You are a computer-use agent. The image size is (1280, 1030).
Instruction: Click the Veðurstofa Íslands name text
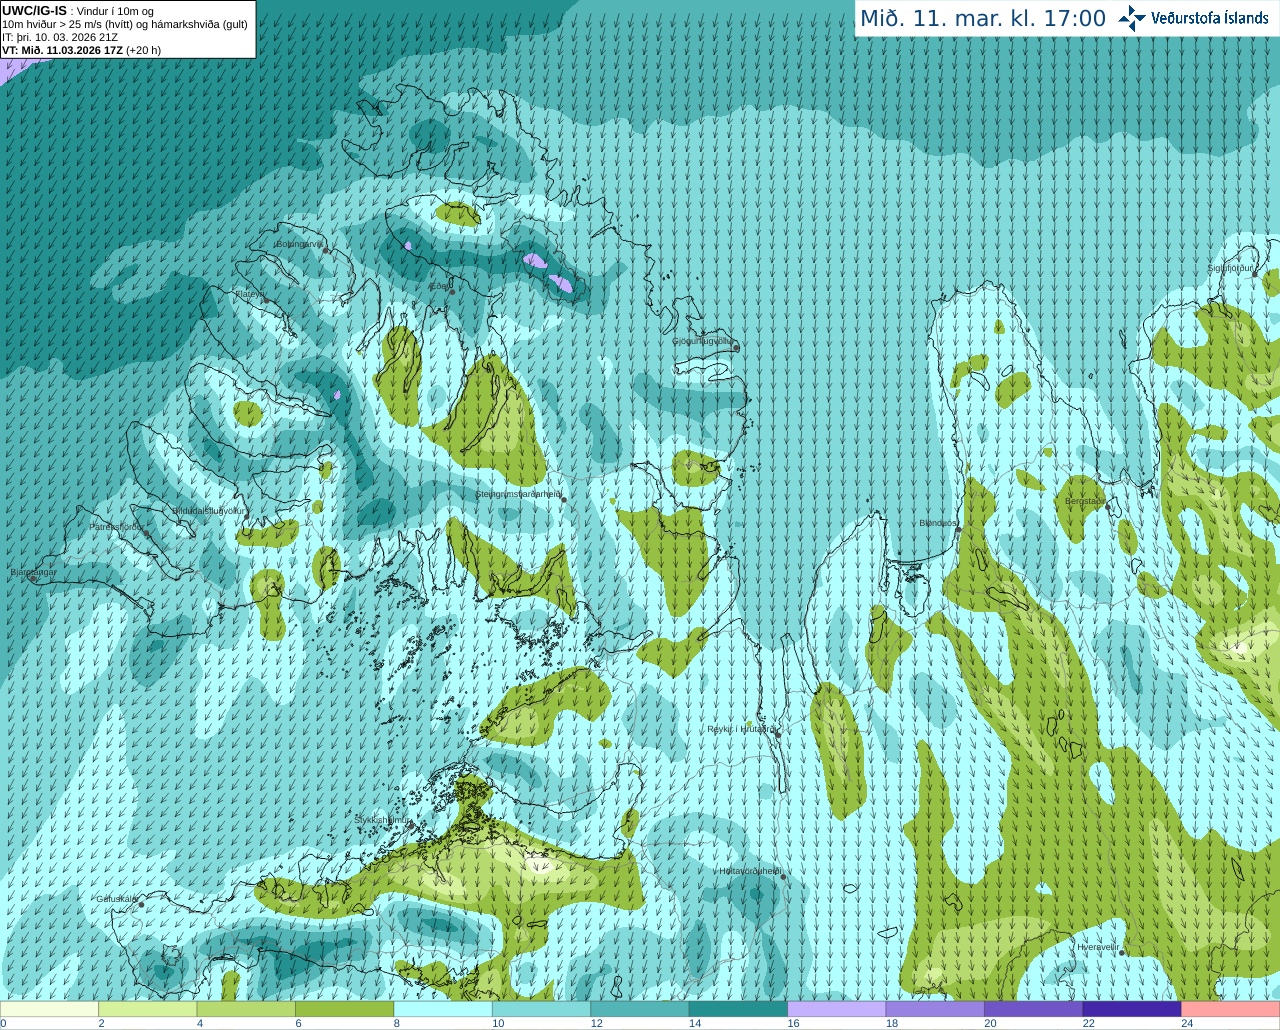(1210, 18)
